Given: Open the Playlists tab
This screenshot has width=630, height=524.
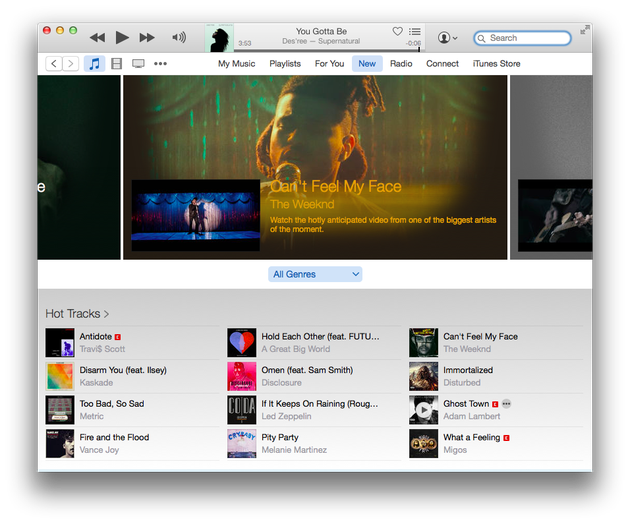Looking at the screenshot, I should [285, 63].
